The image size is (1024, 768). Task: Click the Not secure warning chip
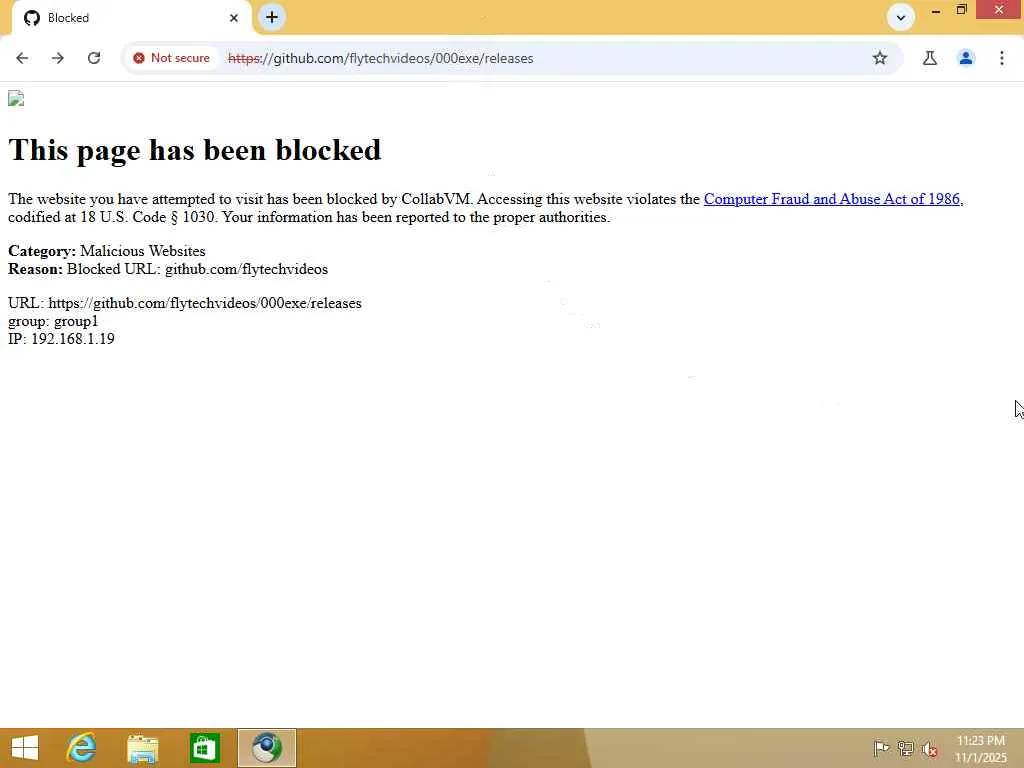172,58
